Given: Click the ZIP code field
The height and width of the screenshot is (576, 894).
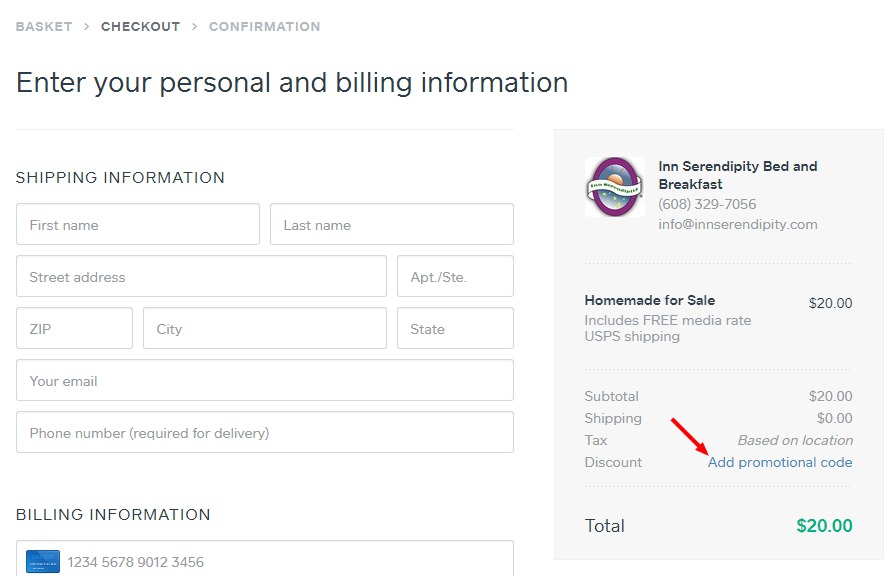Looking at the screenshot, I should [74, 328].
